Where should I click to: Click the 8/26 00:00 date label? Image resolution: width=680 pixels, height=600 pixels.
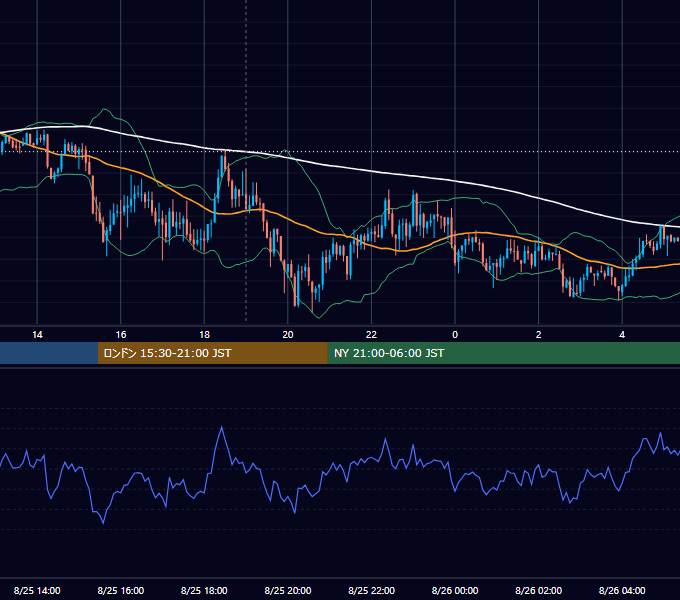tap(455, 590)
